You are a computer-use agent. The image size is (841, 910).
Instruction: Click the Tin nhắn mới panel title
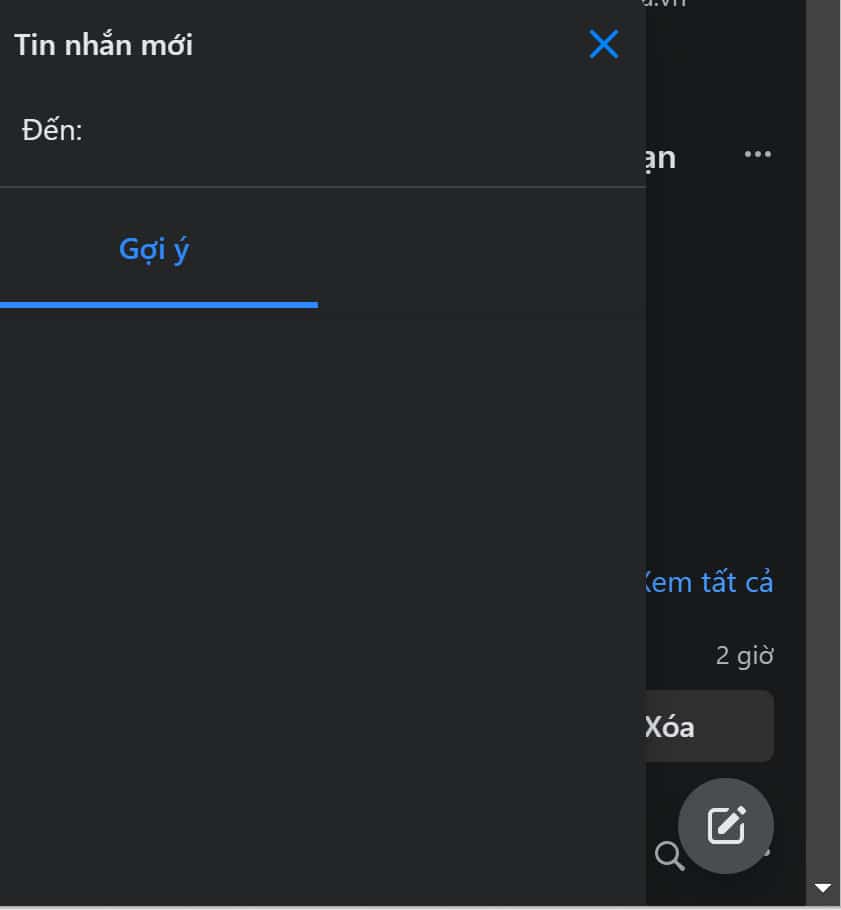(104, 45)
